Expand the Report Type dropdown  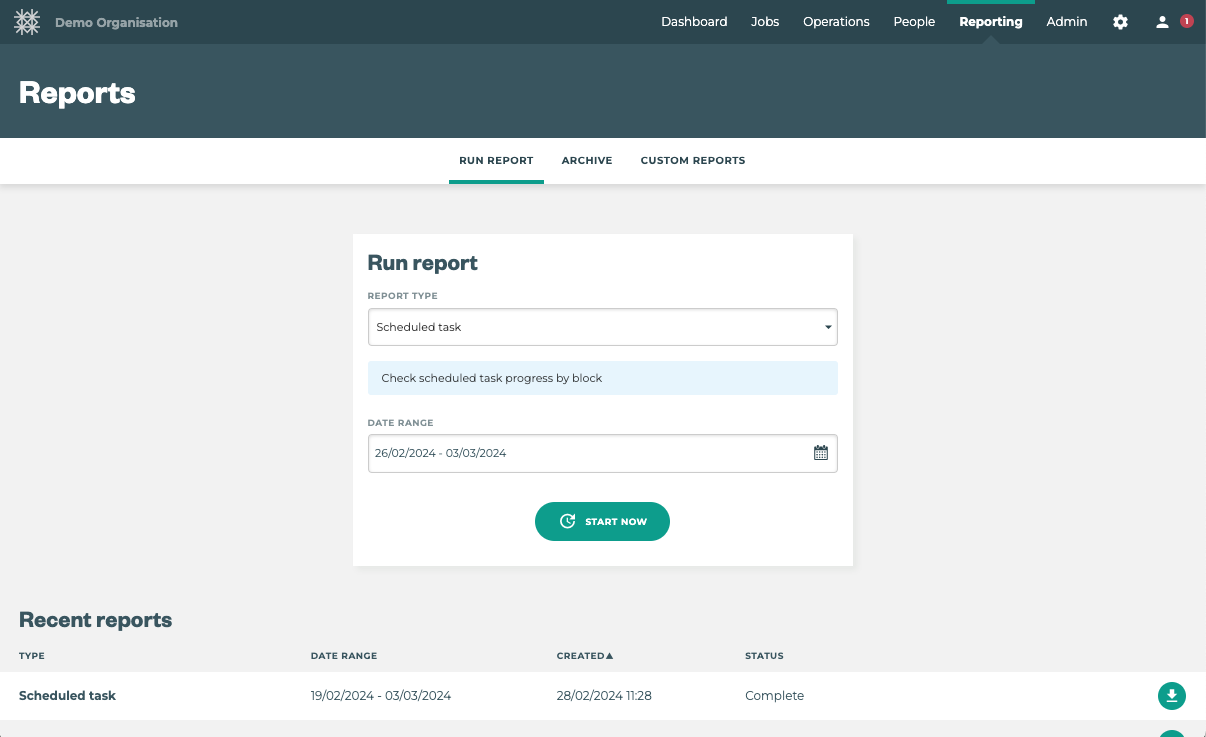click(602, 327)
